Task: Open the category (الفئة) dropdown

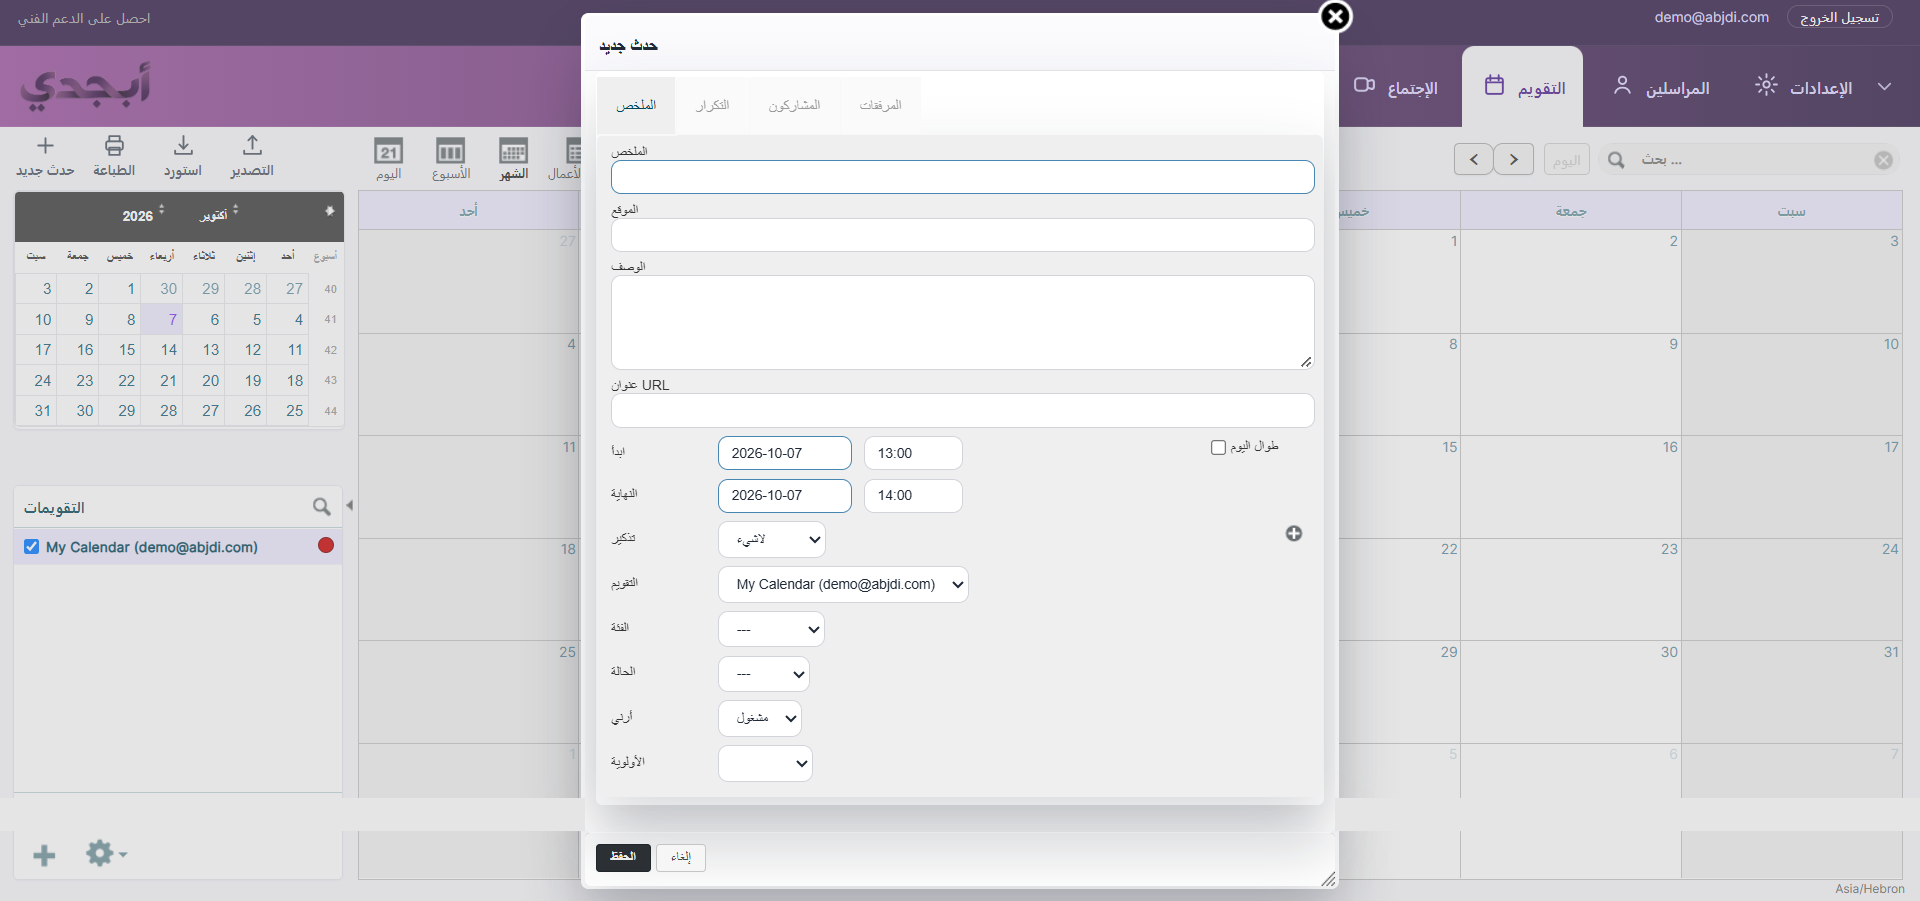Action: [x=771, y=629]
